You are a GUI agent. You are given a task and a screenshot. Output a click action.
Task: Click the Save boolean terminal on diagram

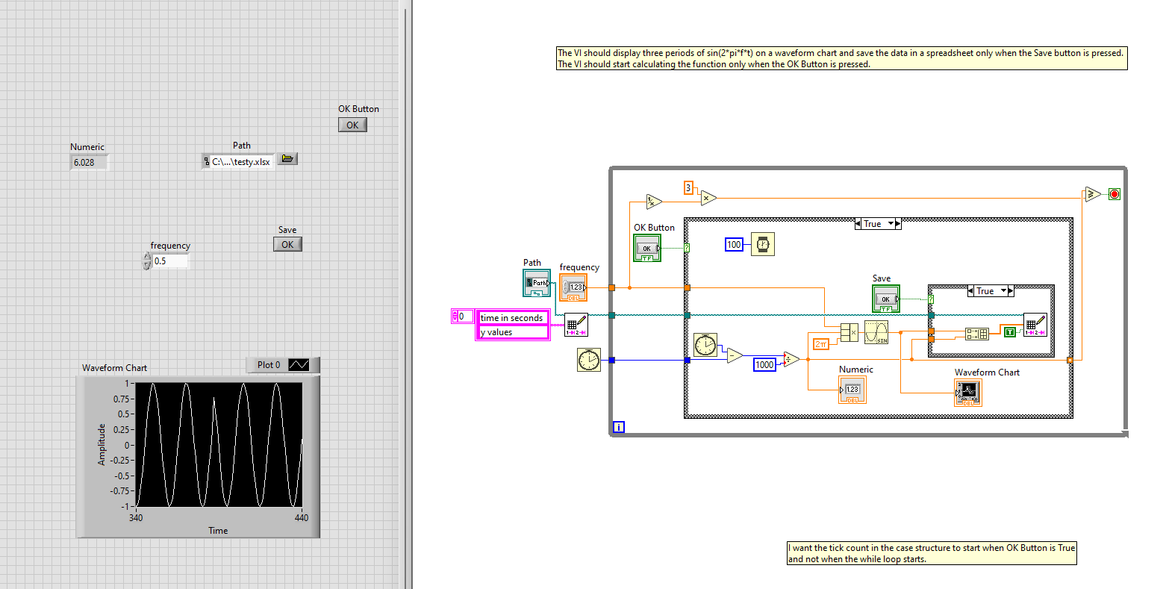point(885,298)
